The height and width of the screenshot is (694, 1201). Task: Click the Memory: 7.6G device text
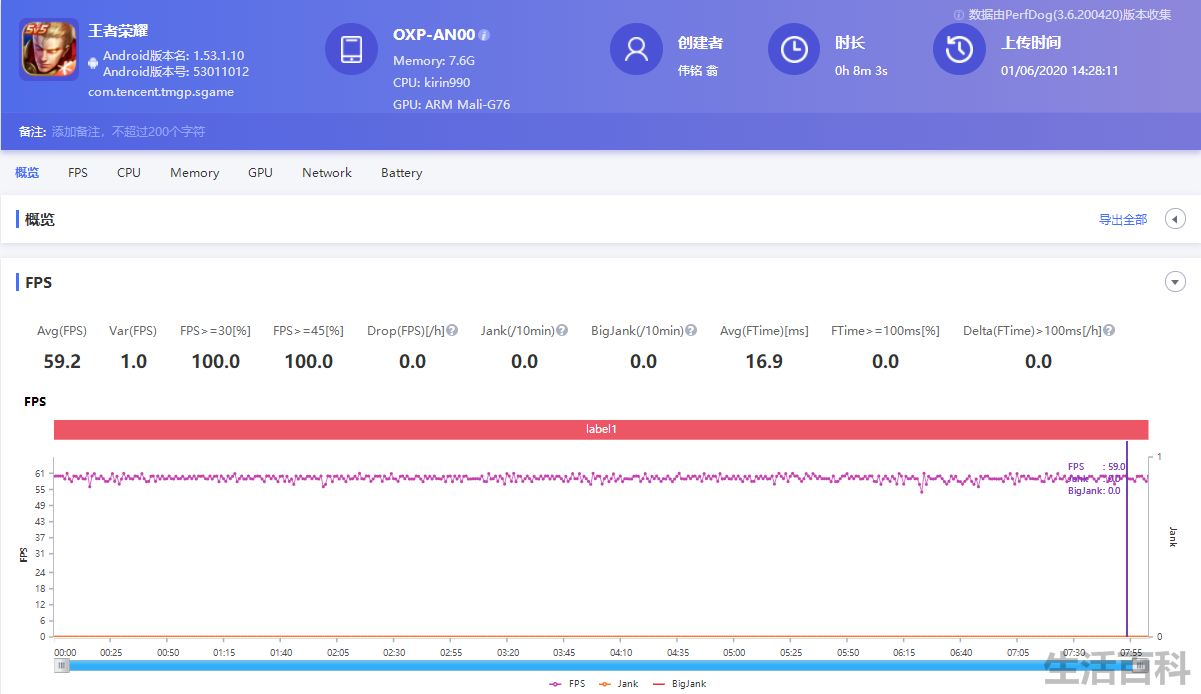pos(434,60)
